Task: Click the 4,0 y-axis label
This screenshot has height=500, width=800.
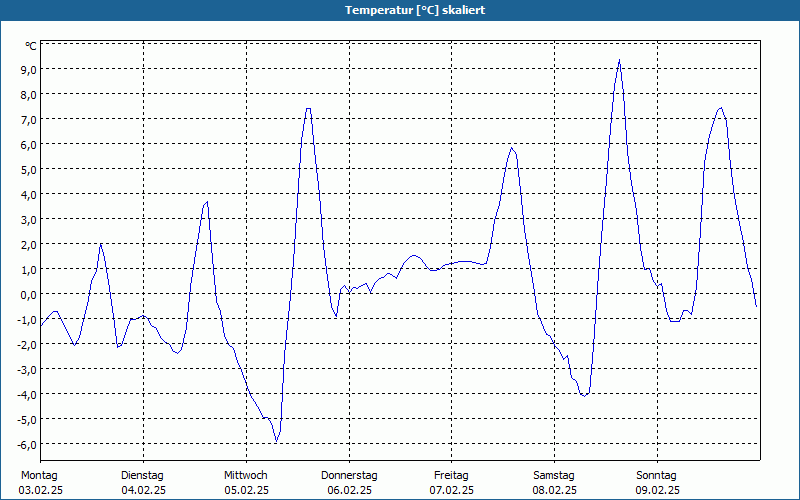Action: coord(29,194)
